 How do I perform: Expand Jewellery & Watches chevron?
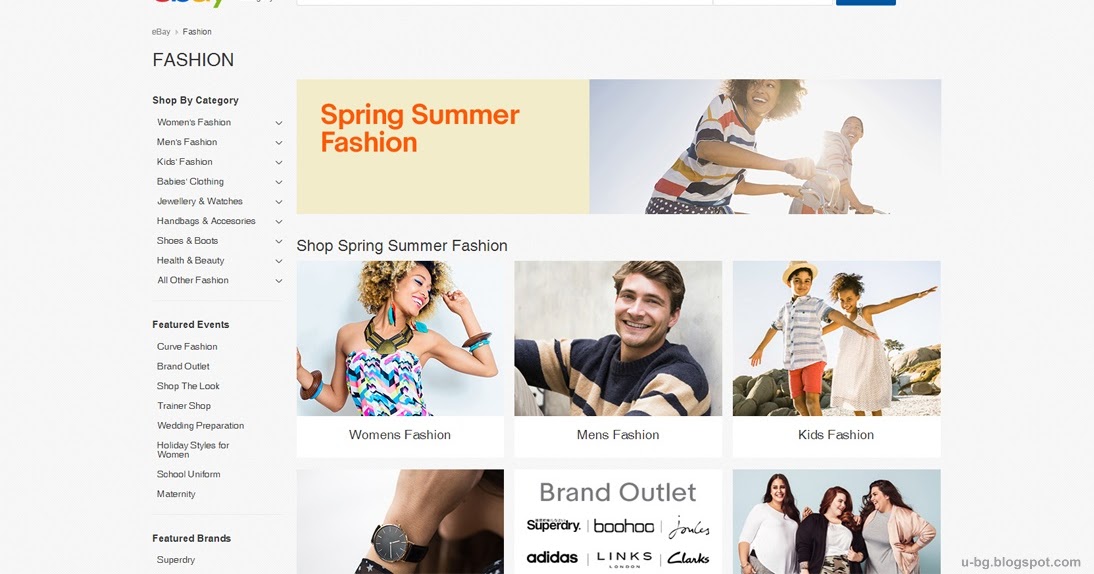278,202
